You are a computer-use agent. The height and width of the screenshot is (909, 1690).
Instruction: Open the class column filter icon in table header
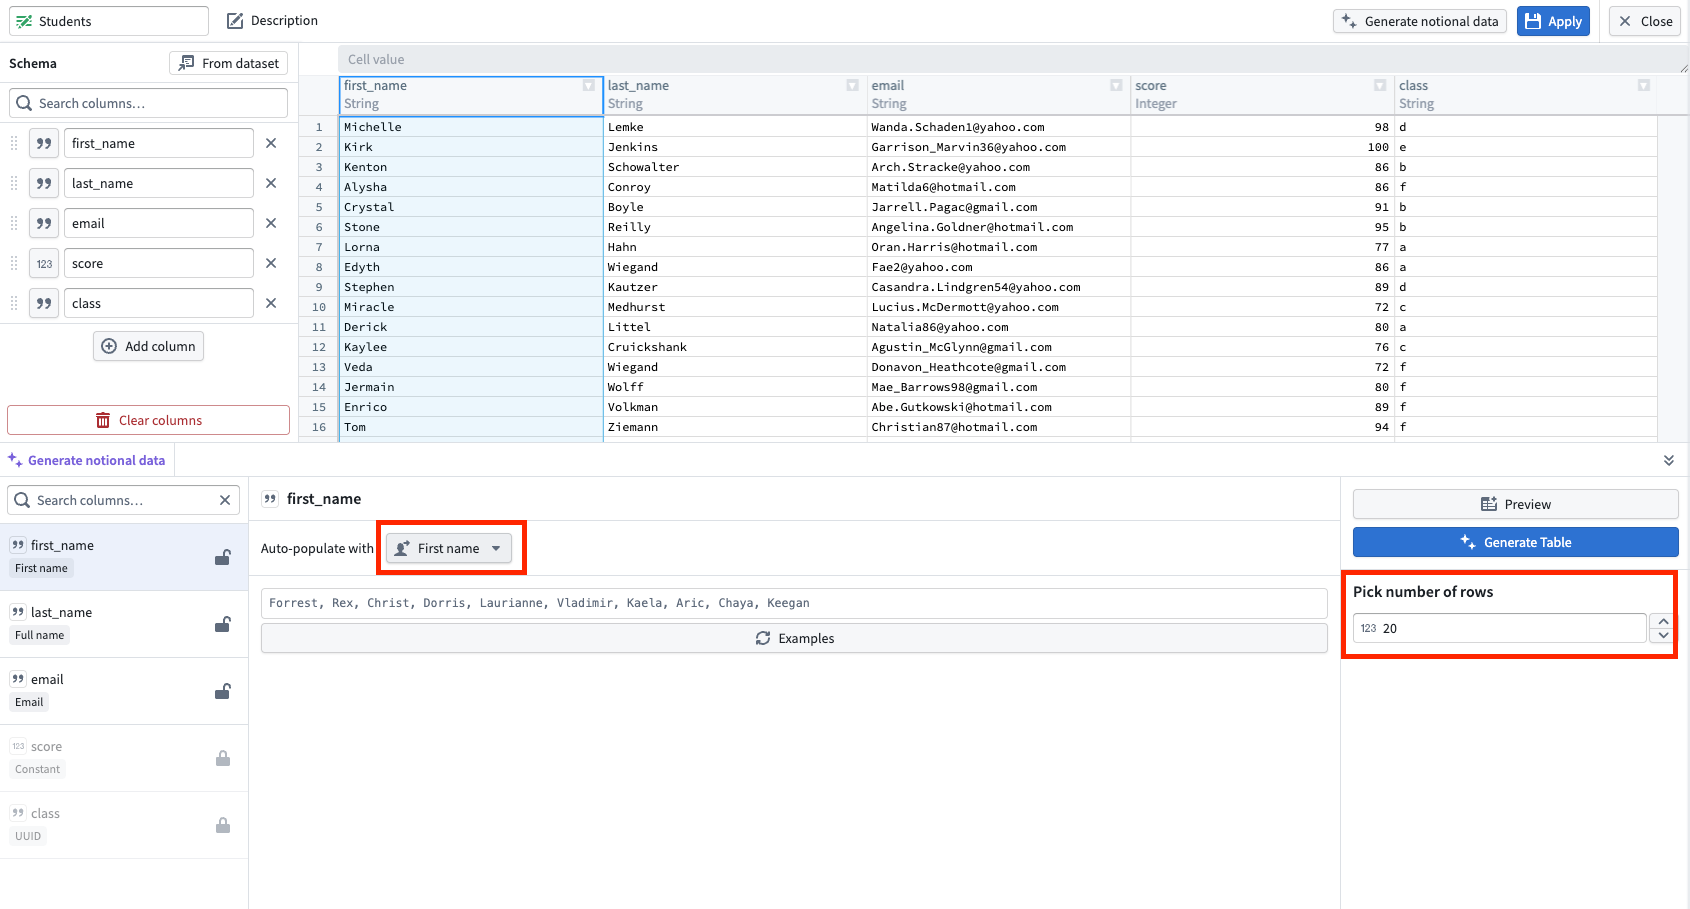pos(1644,85)
